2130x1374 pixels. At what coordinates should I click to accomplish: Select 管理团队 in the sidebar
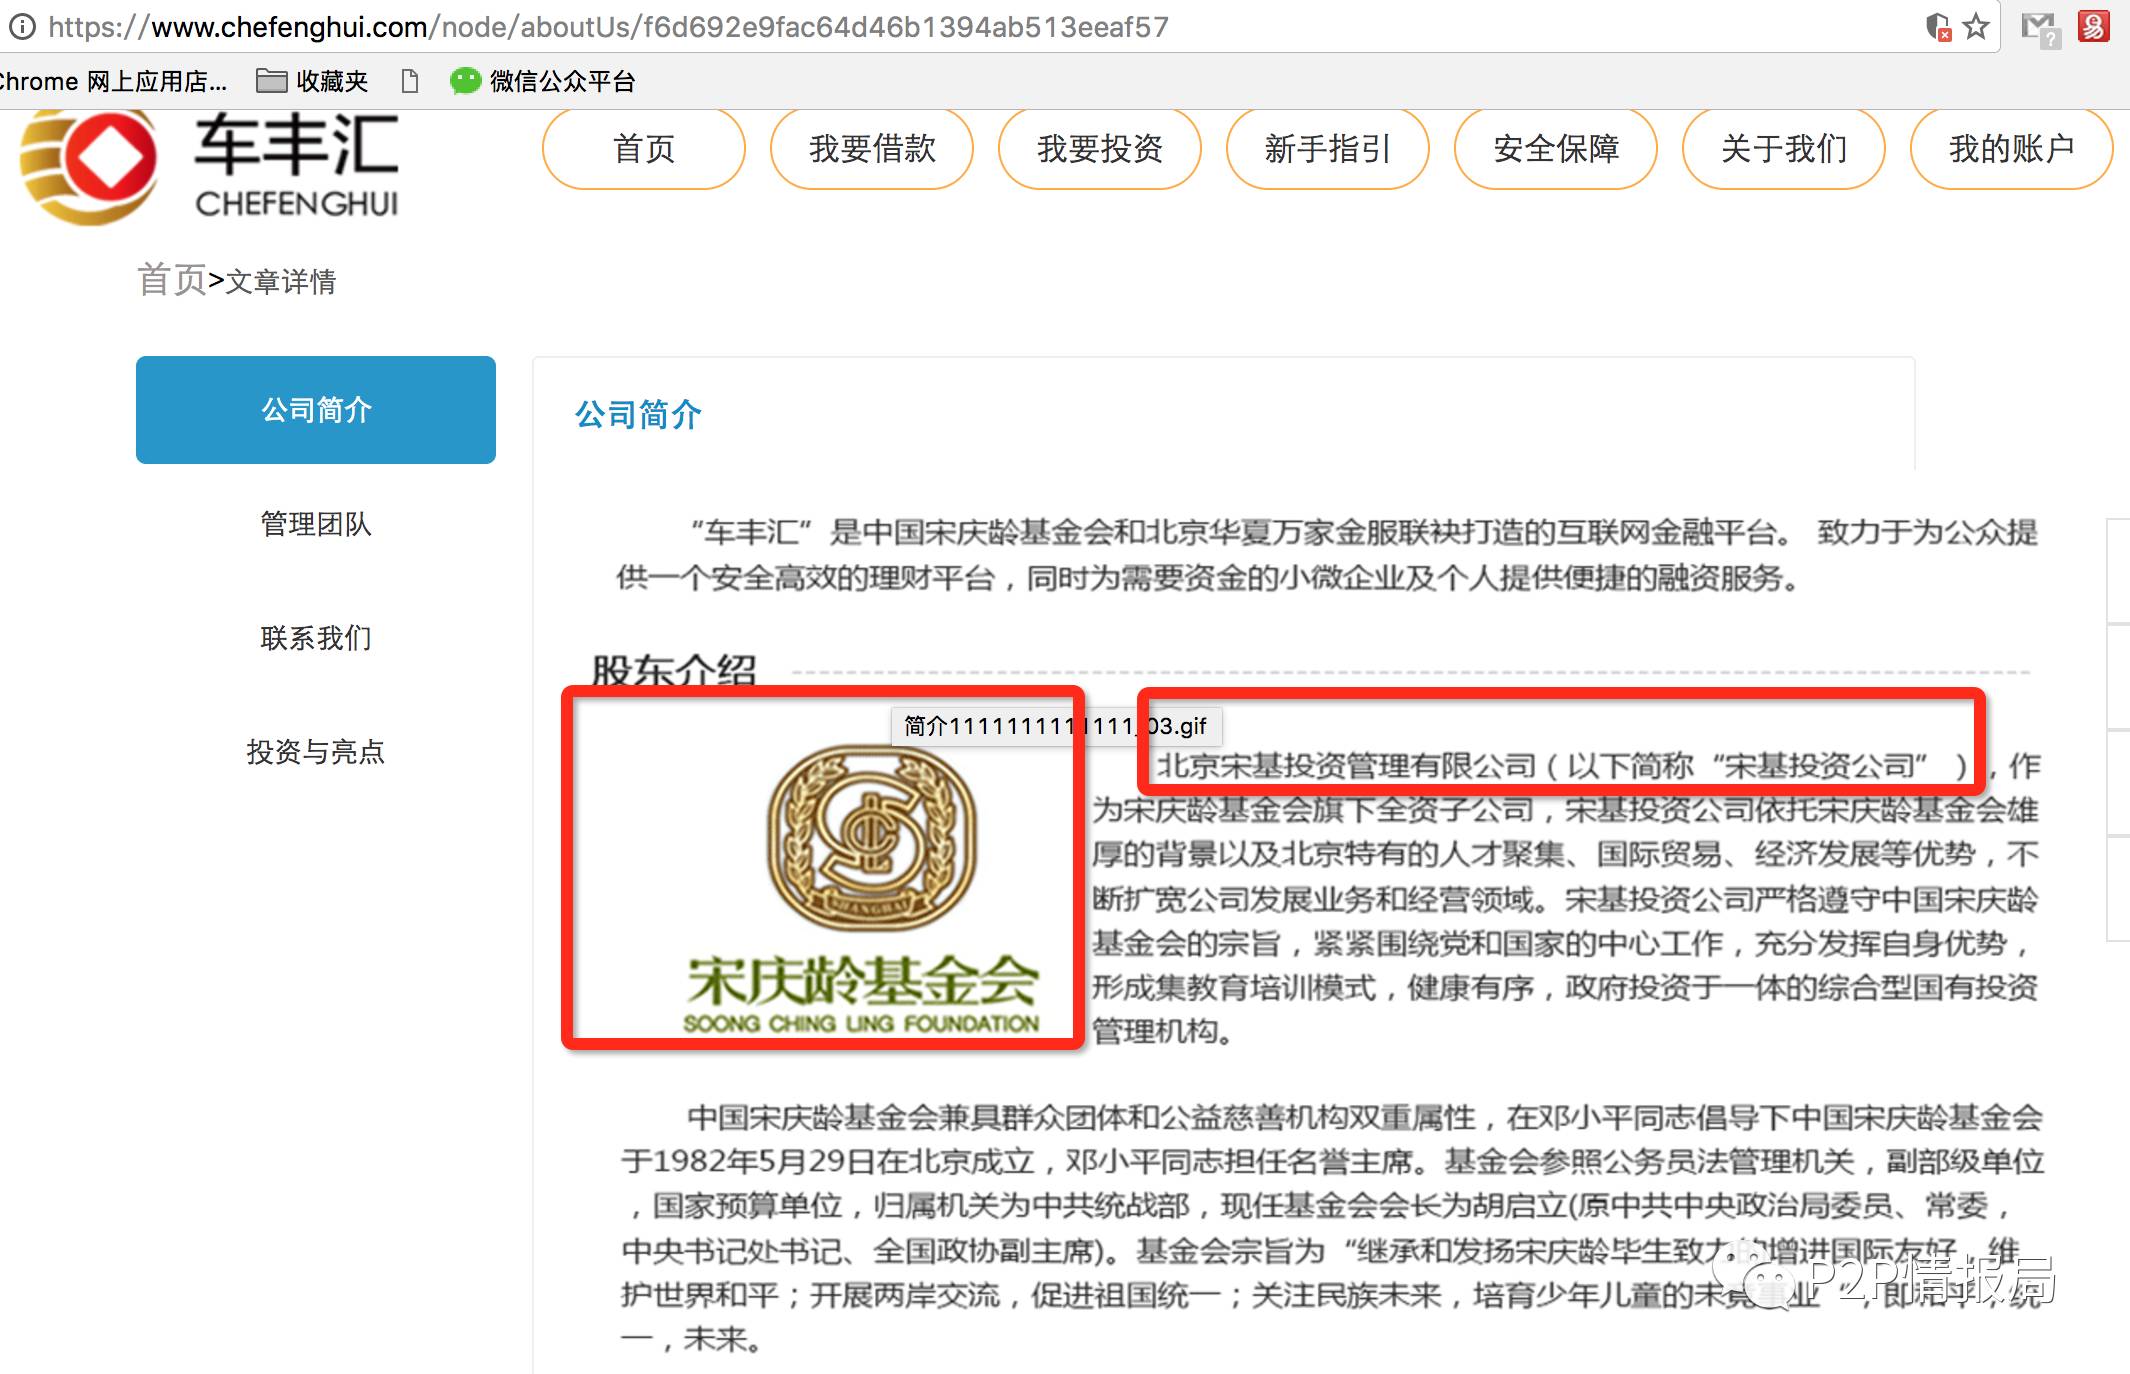316,524
